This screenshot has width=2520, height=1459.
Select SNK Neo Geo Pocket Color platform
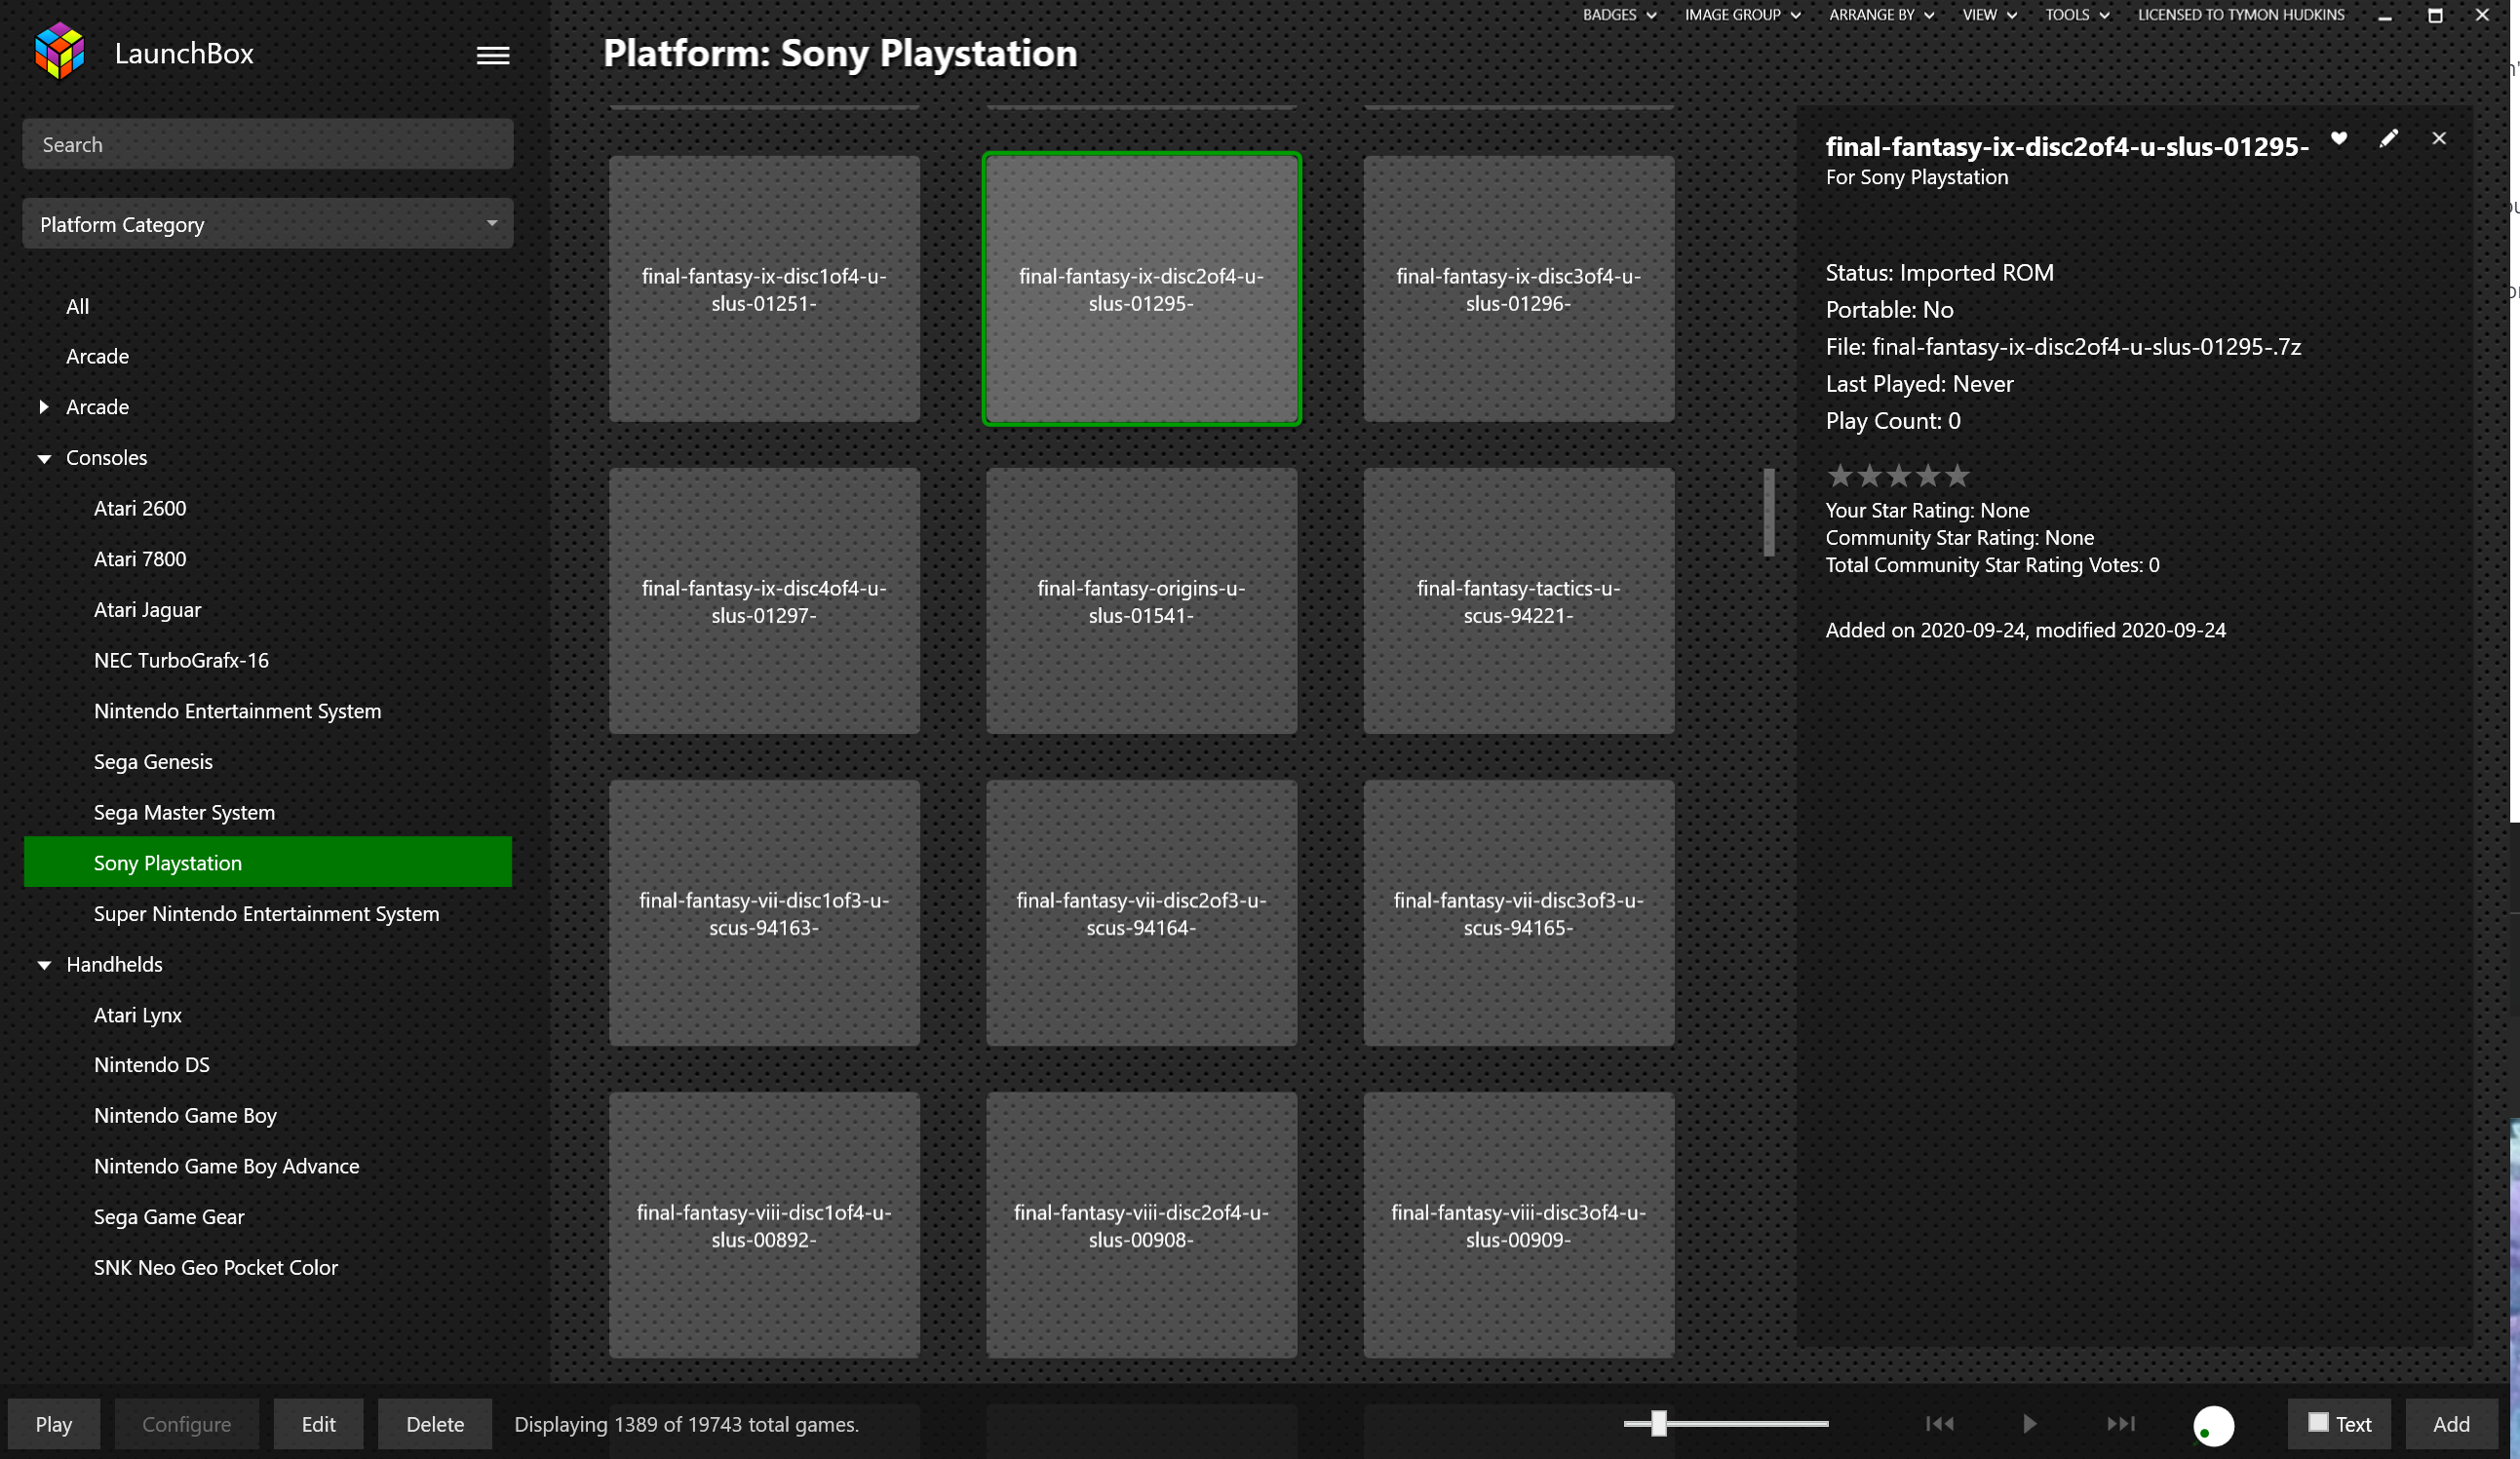click(x=215, y=1267)
